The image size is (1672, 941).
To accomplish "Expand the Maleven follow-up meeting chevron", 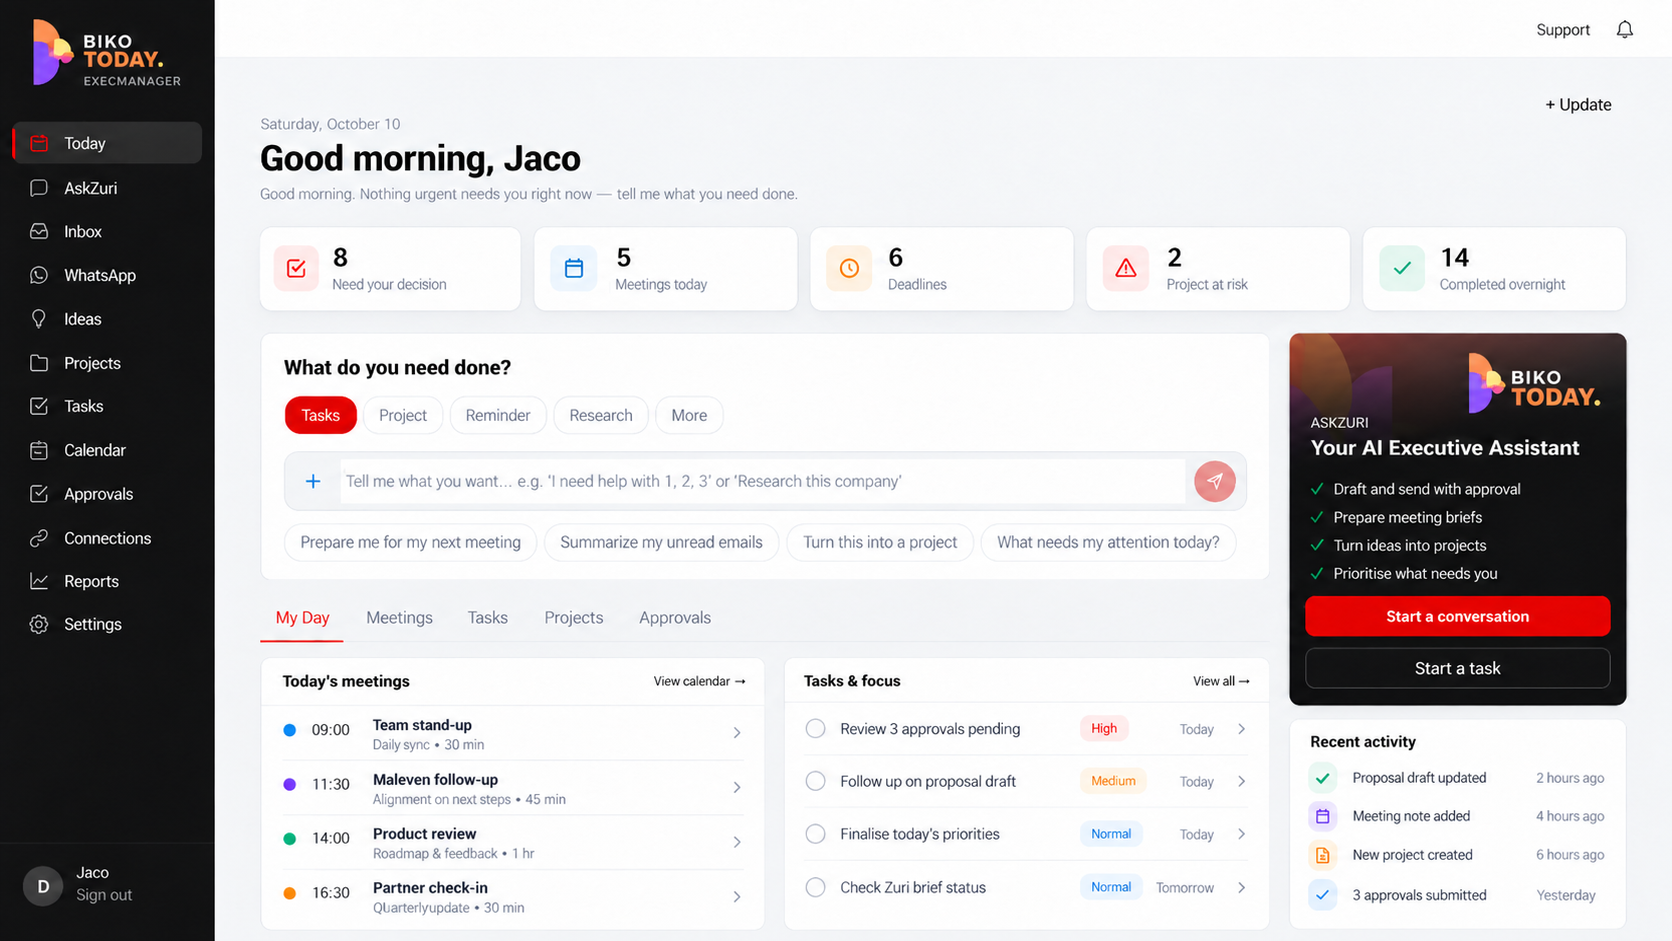I will pos(737,788).
